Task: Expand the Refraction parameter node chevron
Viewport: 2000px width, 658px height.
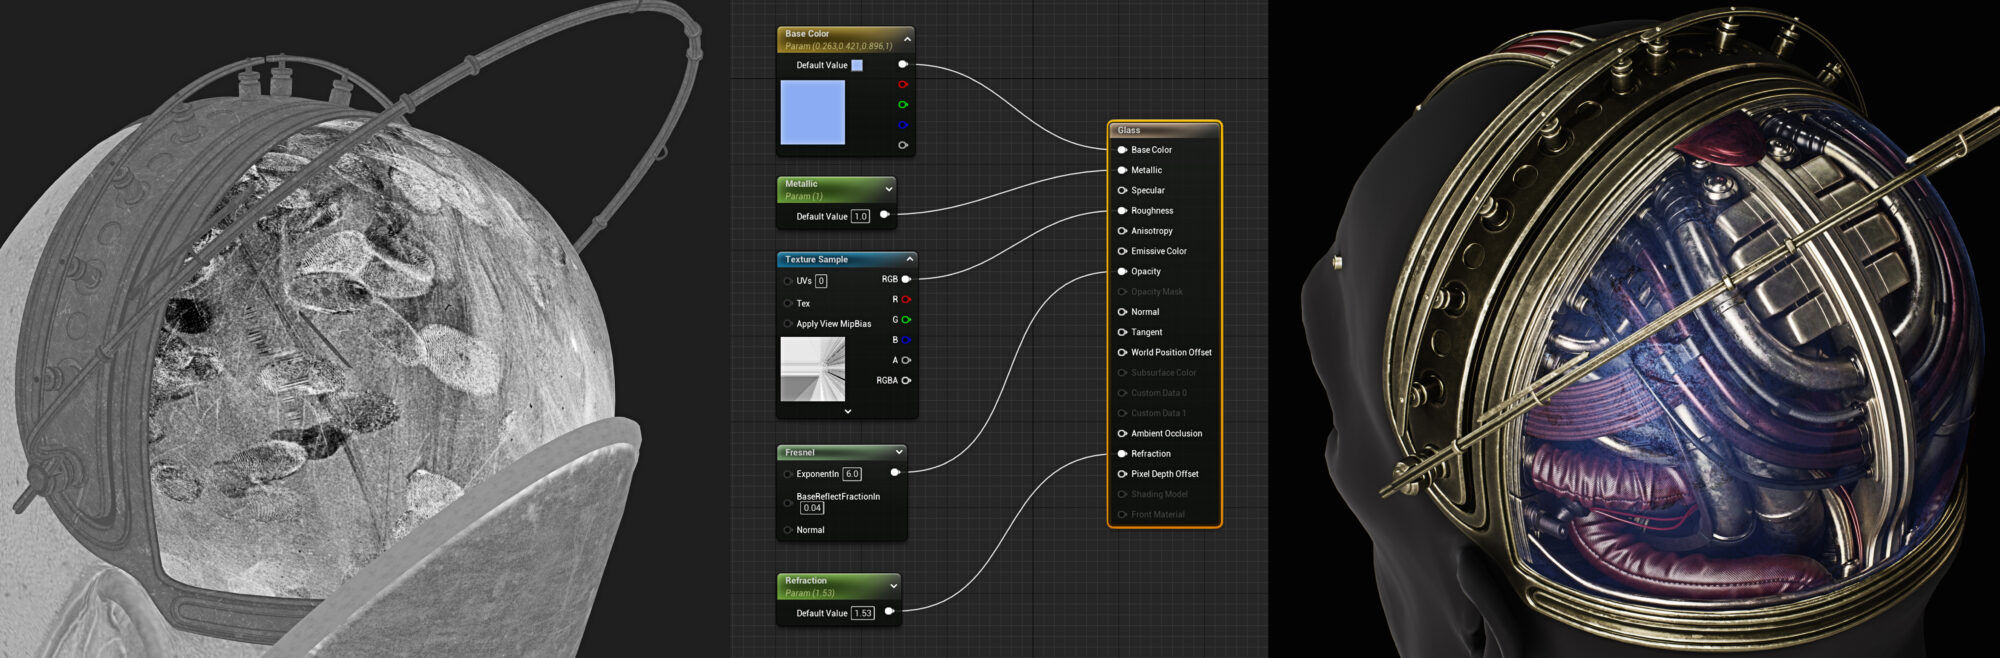Action: pos(893,586)
